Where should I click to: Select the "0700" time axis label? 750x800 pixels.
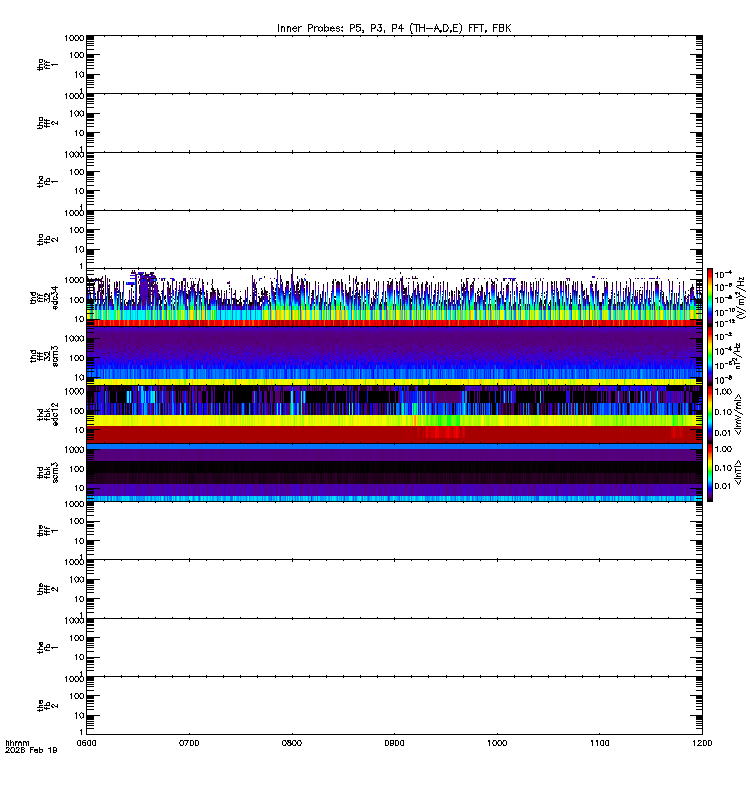(189, 743)
